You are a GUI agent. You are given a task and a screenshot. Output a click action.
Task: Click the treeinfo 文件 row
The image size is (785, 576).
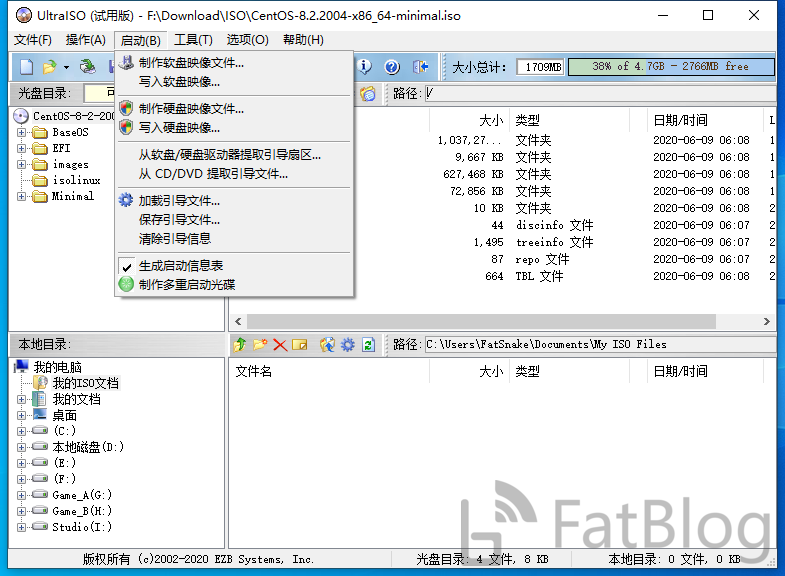pos(502,242)
